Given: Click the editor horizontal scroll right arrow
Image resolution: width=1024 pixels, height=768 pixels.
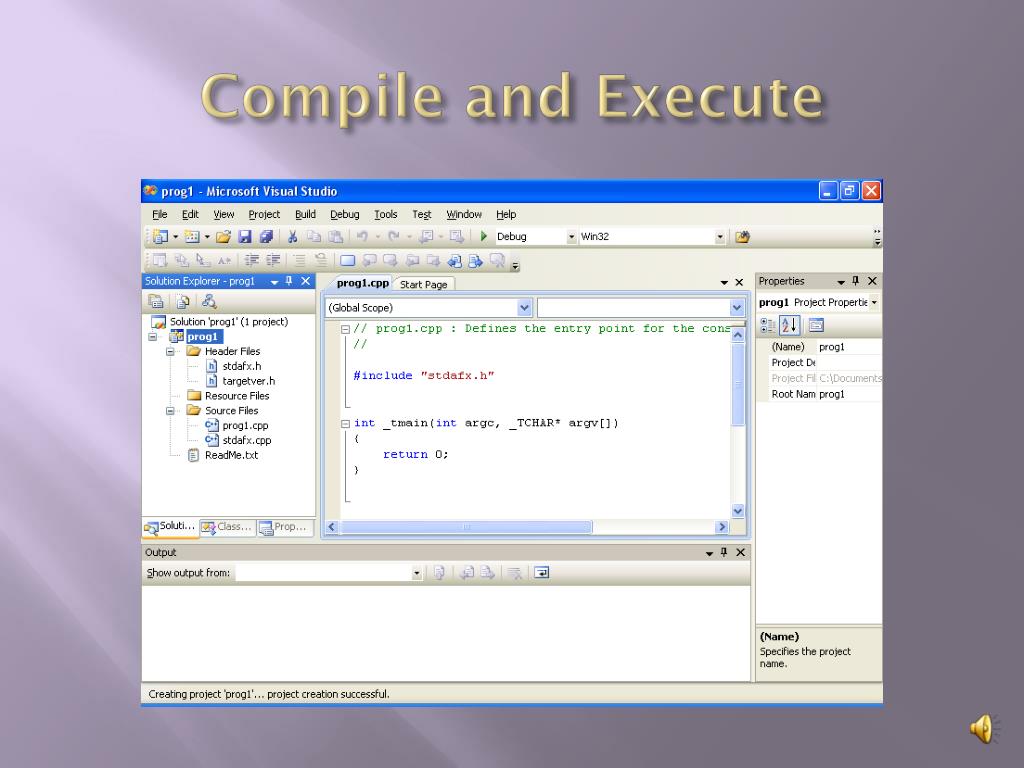Looking at the screenshot, I should 722,527.
